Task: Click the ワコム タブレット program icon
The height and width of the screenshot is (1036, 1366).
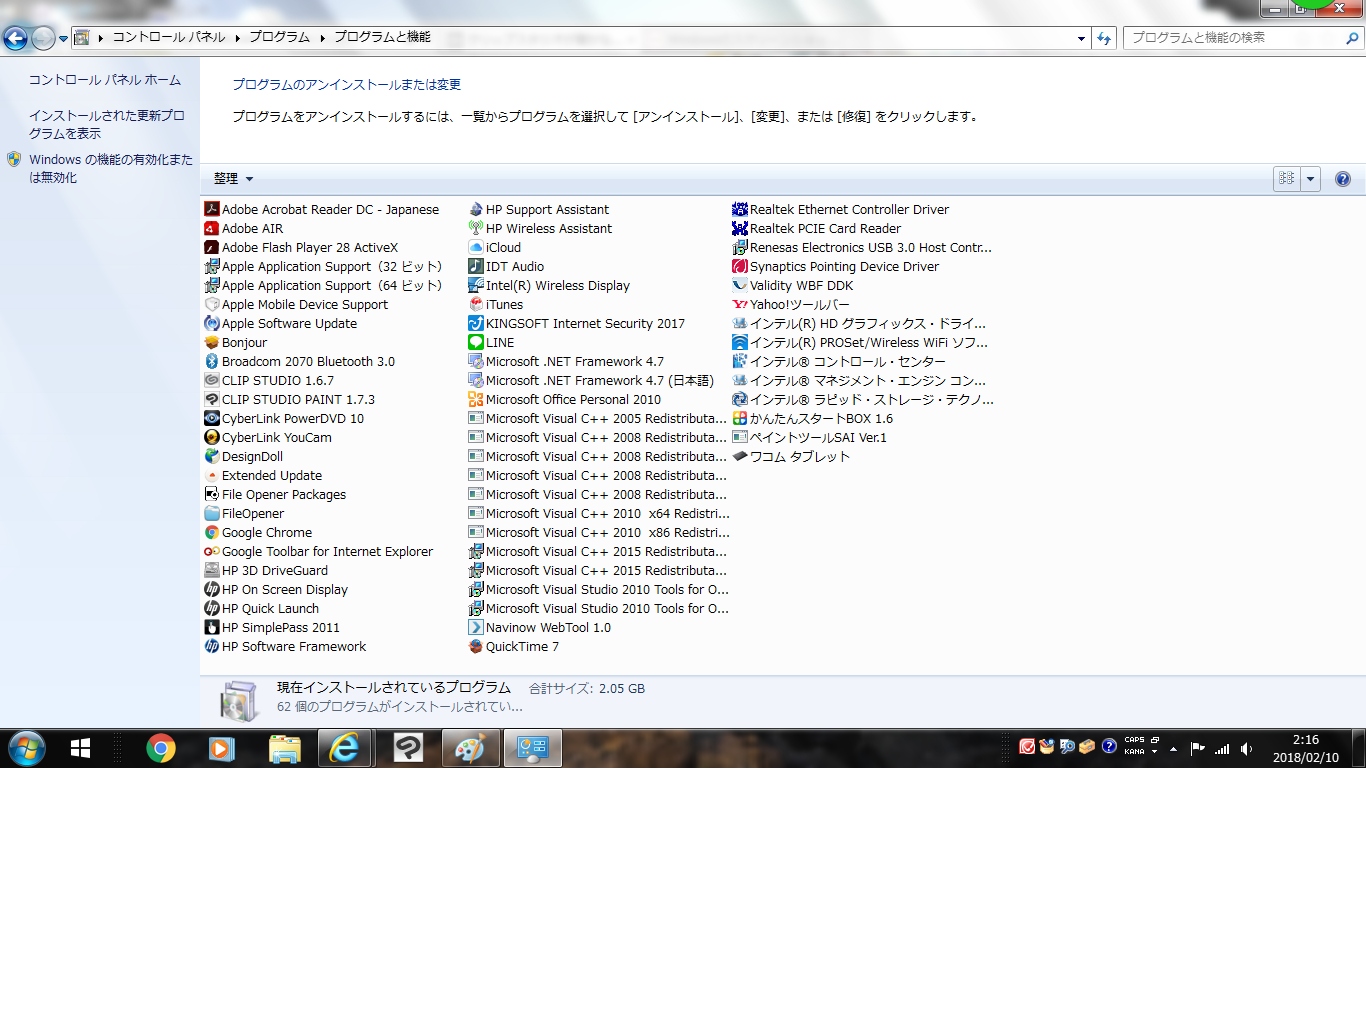Action: click(740, 456)
